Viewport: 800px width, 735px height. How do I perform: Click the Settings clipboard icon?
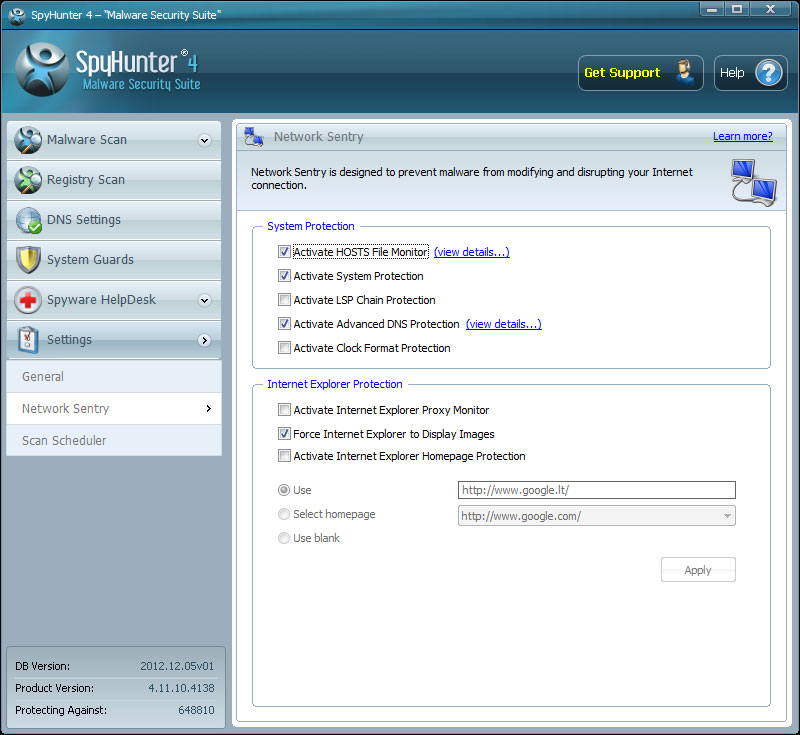28,340
